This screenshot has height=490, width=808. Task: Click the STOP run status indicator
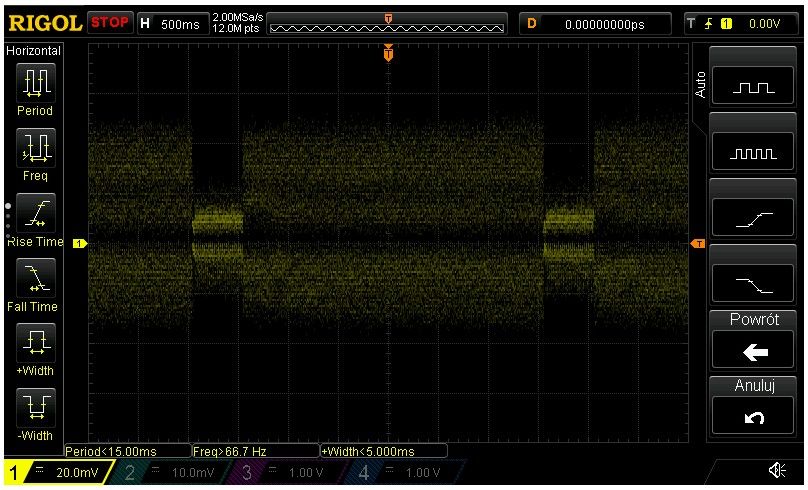pyautogui.click(x=110, y=23)
